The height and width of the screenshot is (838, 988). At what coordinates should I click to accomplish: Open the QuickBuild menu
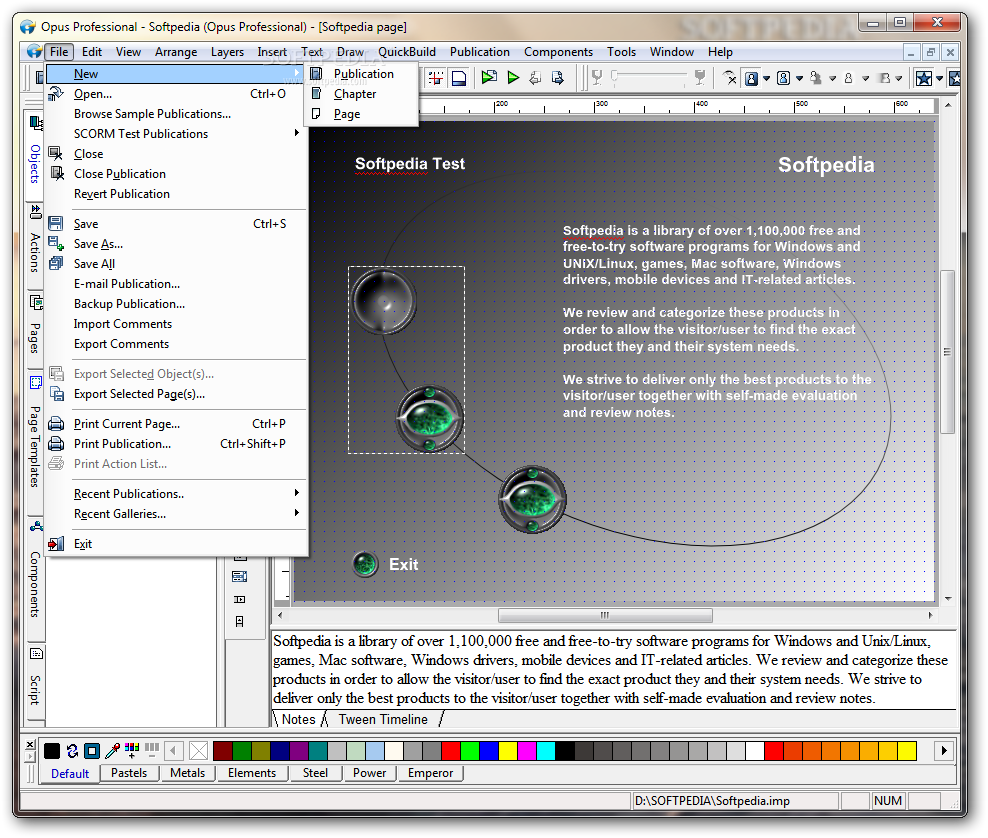[406, 52]
